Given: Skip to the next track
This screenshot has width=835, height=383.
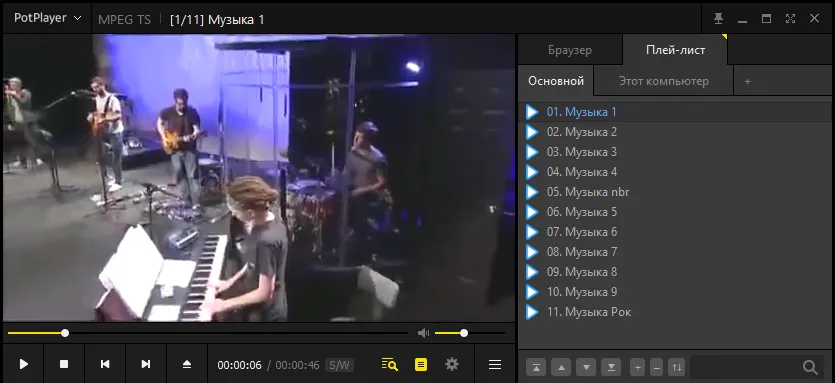Looking at the screenshot, I should click(x=146, y=364).
